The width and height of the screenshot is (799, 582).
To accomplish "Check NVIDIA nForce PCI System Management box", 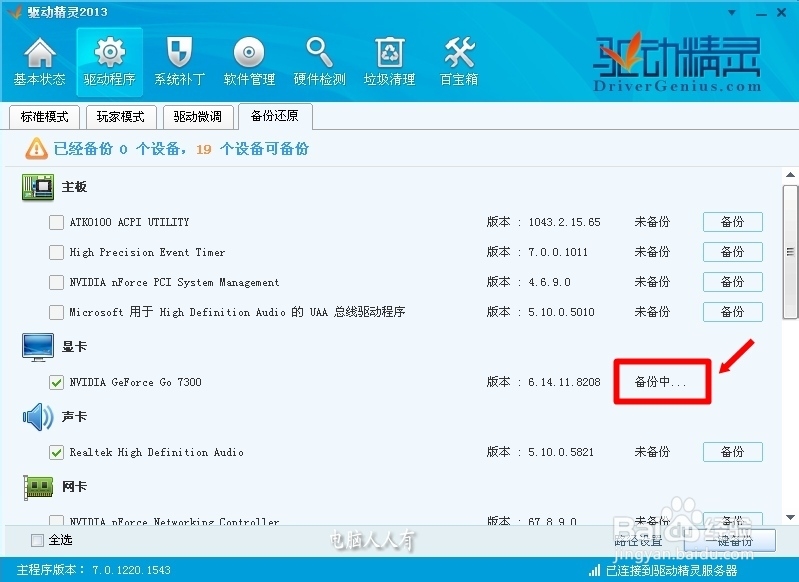I will tap(56, 282).
